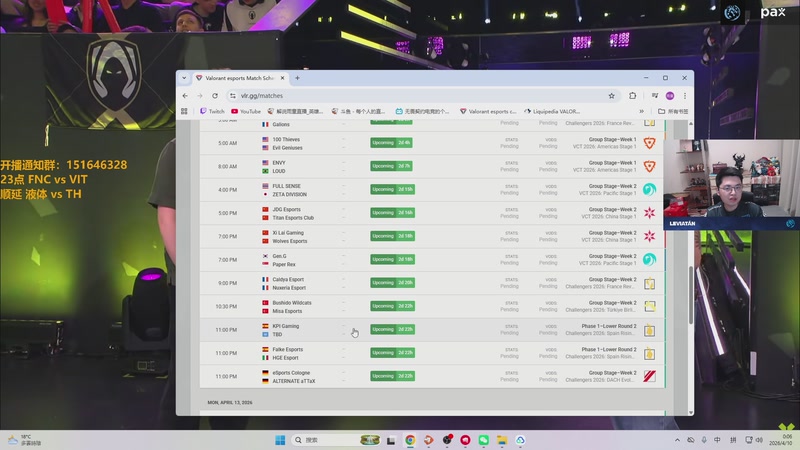Toggle the microphone tray icon
This screenshot has height=450, width=800.
704,440
